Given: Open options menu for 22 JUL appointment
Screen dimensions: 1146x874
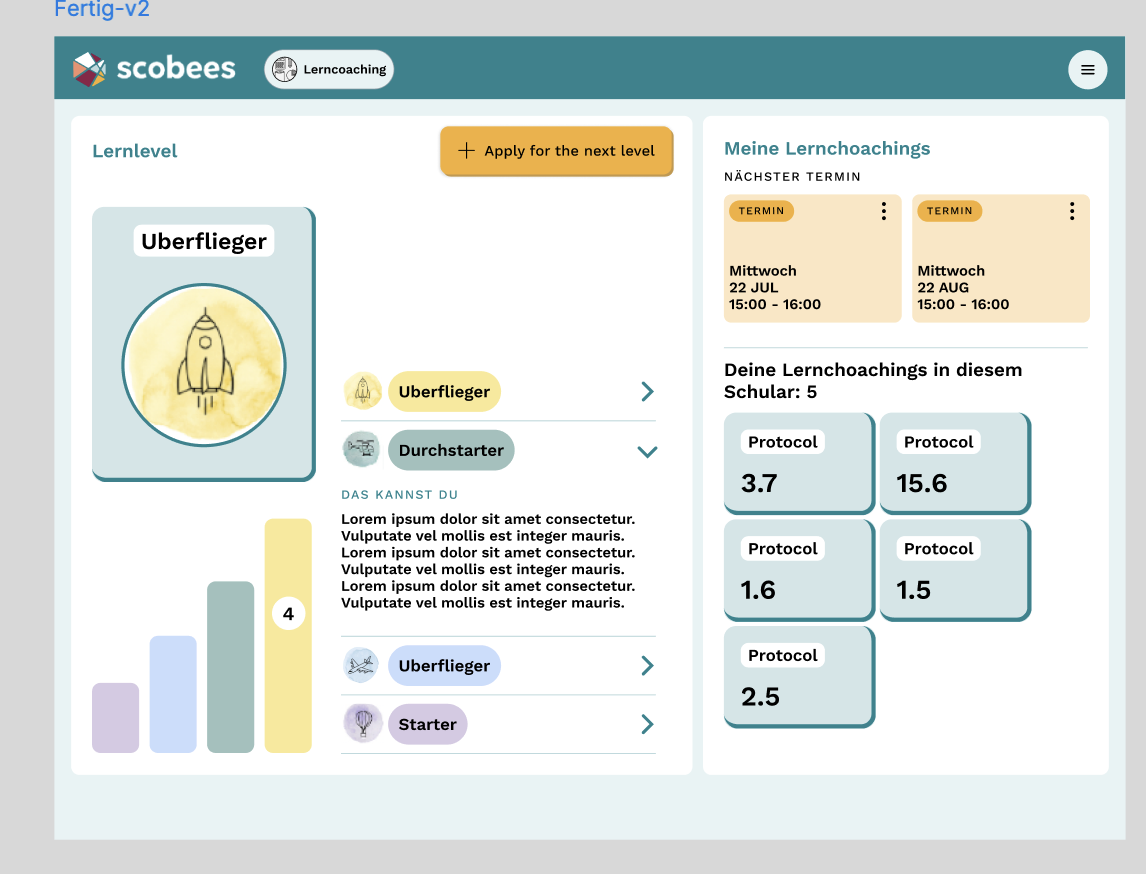Looking at the screenshot, I should (x=883, y=211).
